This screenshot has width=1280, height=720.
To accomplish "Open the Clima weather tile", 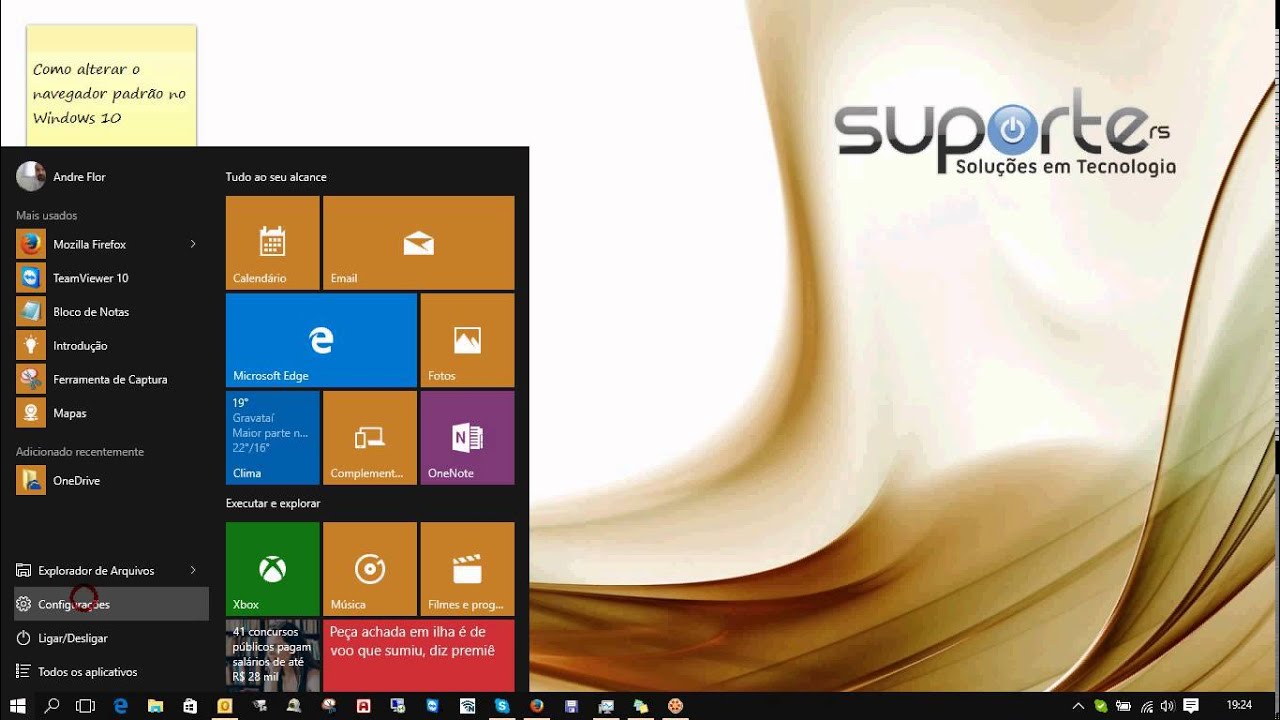I will [x=273, y=437].
